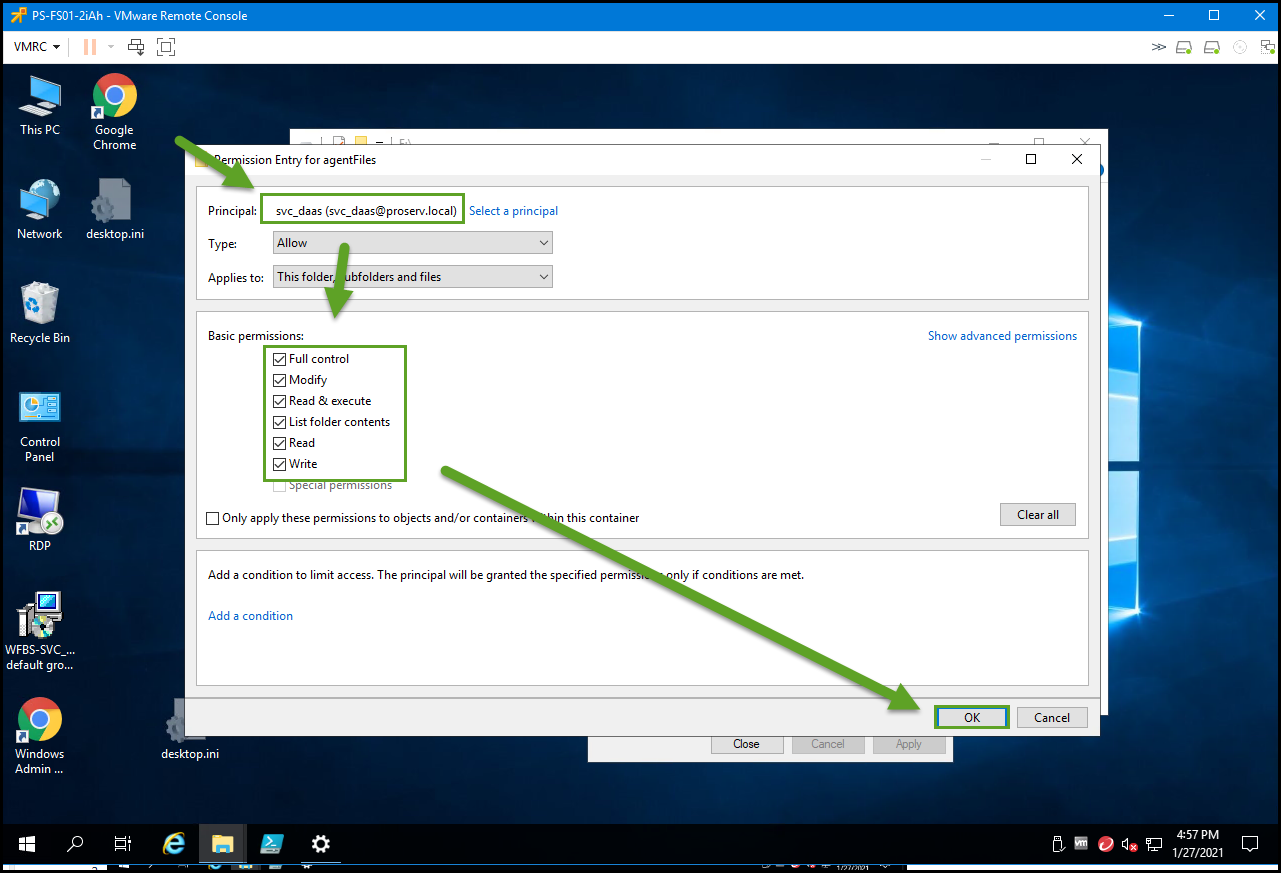Click the VMRC pause button
The image size is (1281, 873).
point(90,47)
